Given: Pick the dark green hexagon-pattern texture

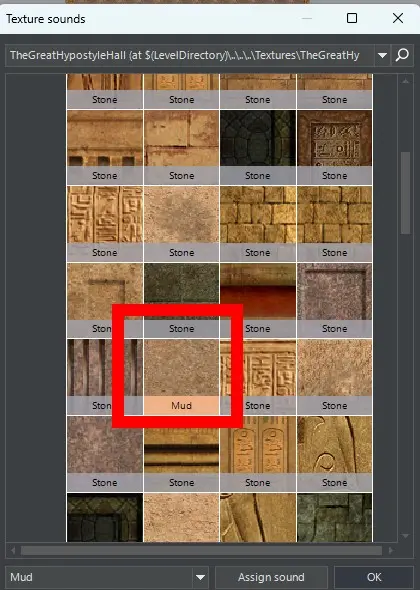Looking at the screenshot, I should point(258,147).
